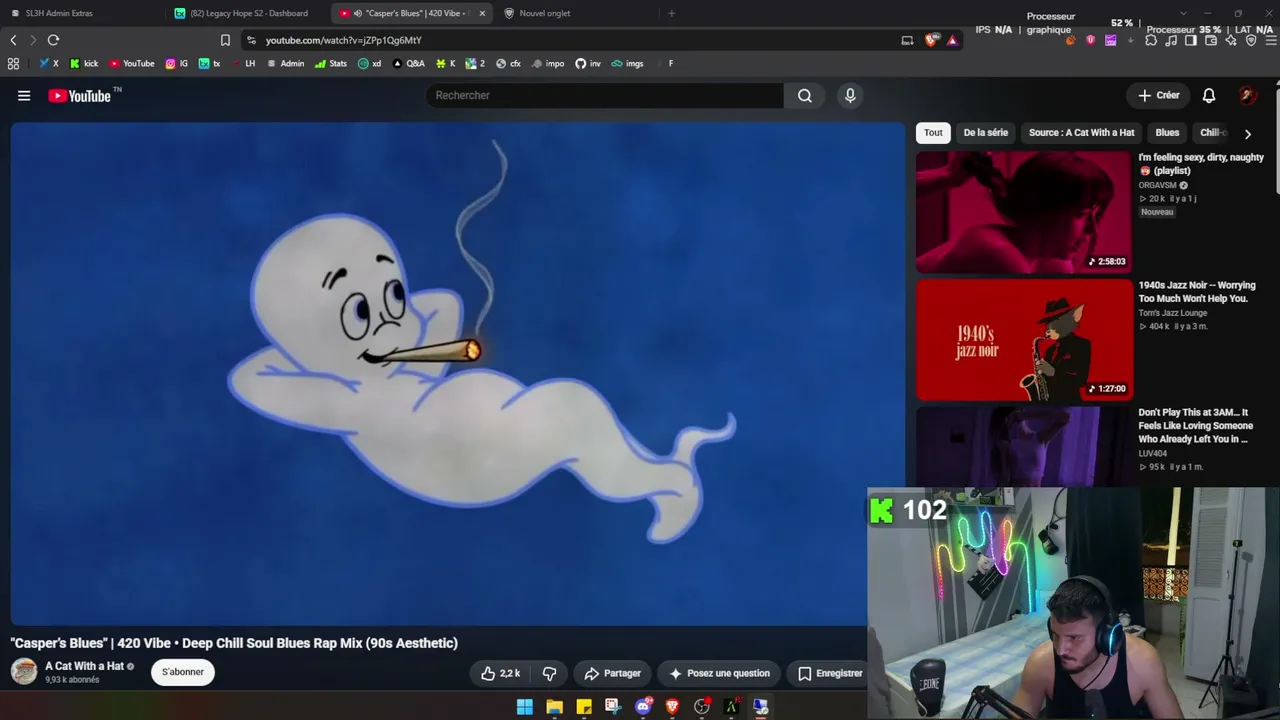Open the Brave Shields lion icon
This screenshot has height=720, width=1280.
tap(932, 40)
